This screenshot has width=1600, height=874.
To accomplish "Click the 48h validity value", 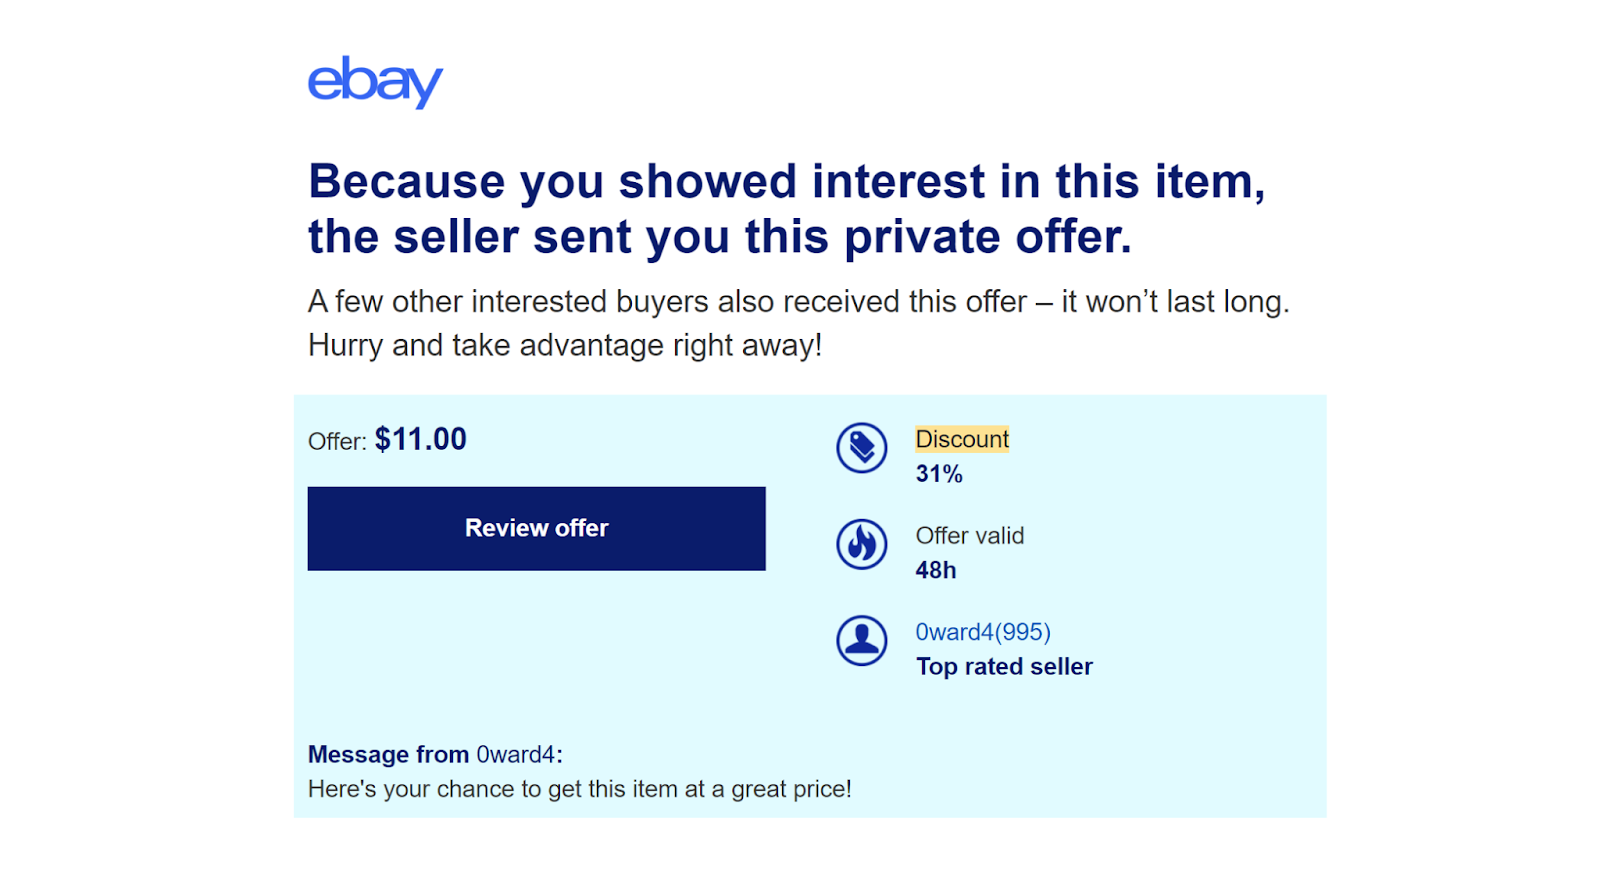I will click(x=936, y=570).
